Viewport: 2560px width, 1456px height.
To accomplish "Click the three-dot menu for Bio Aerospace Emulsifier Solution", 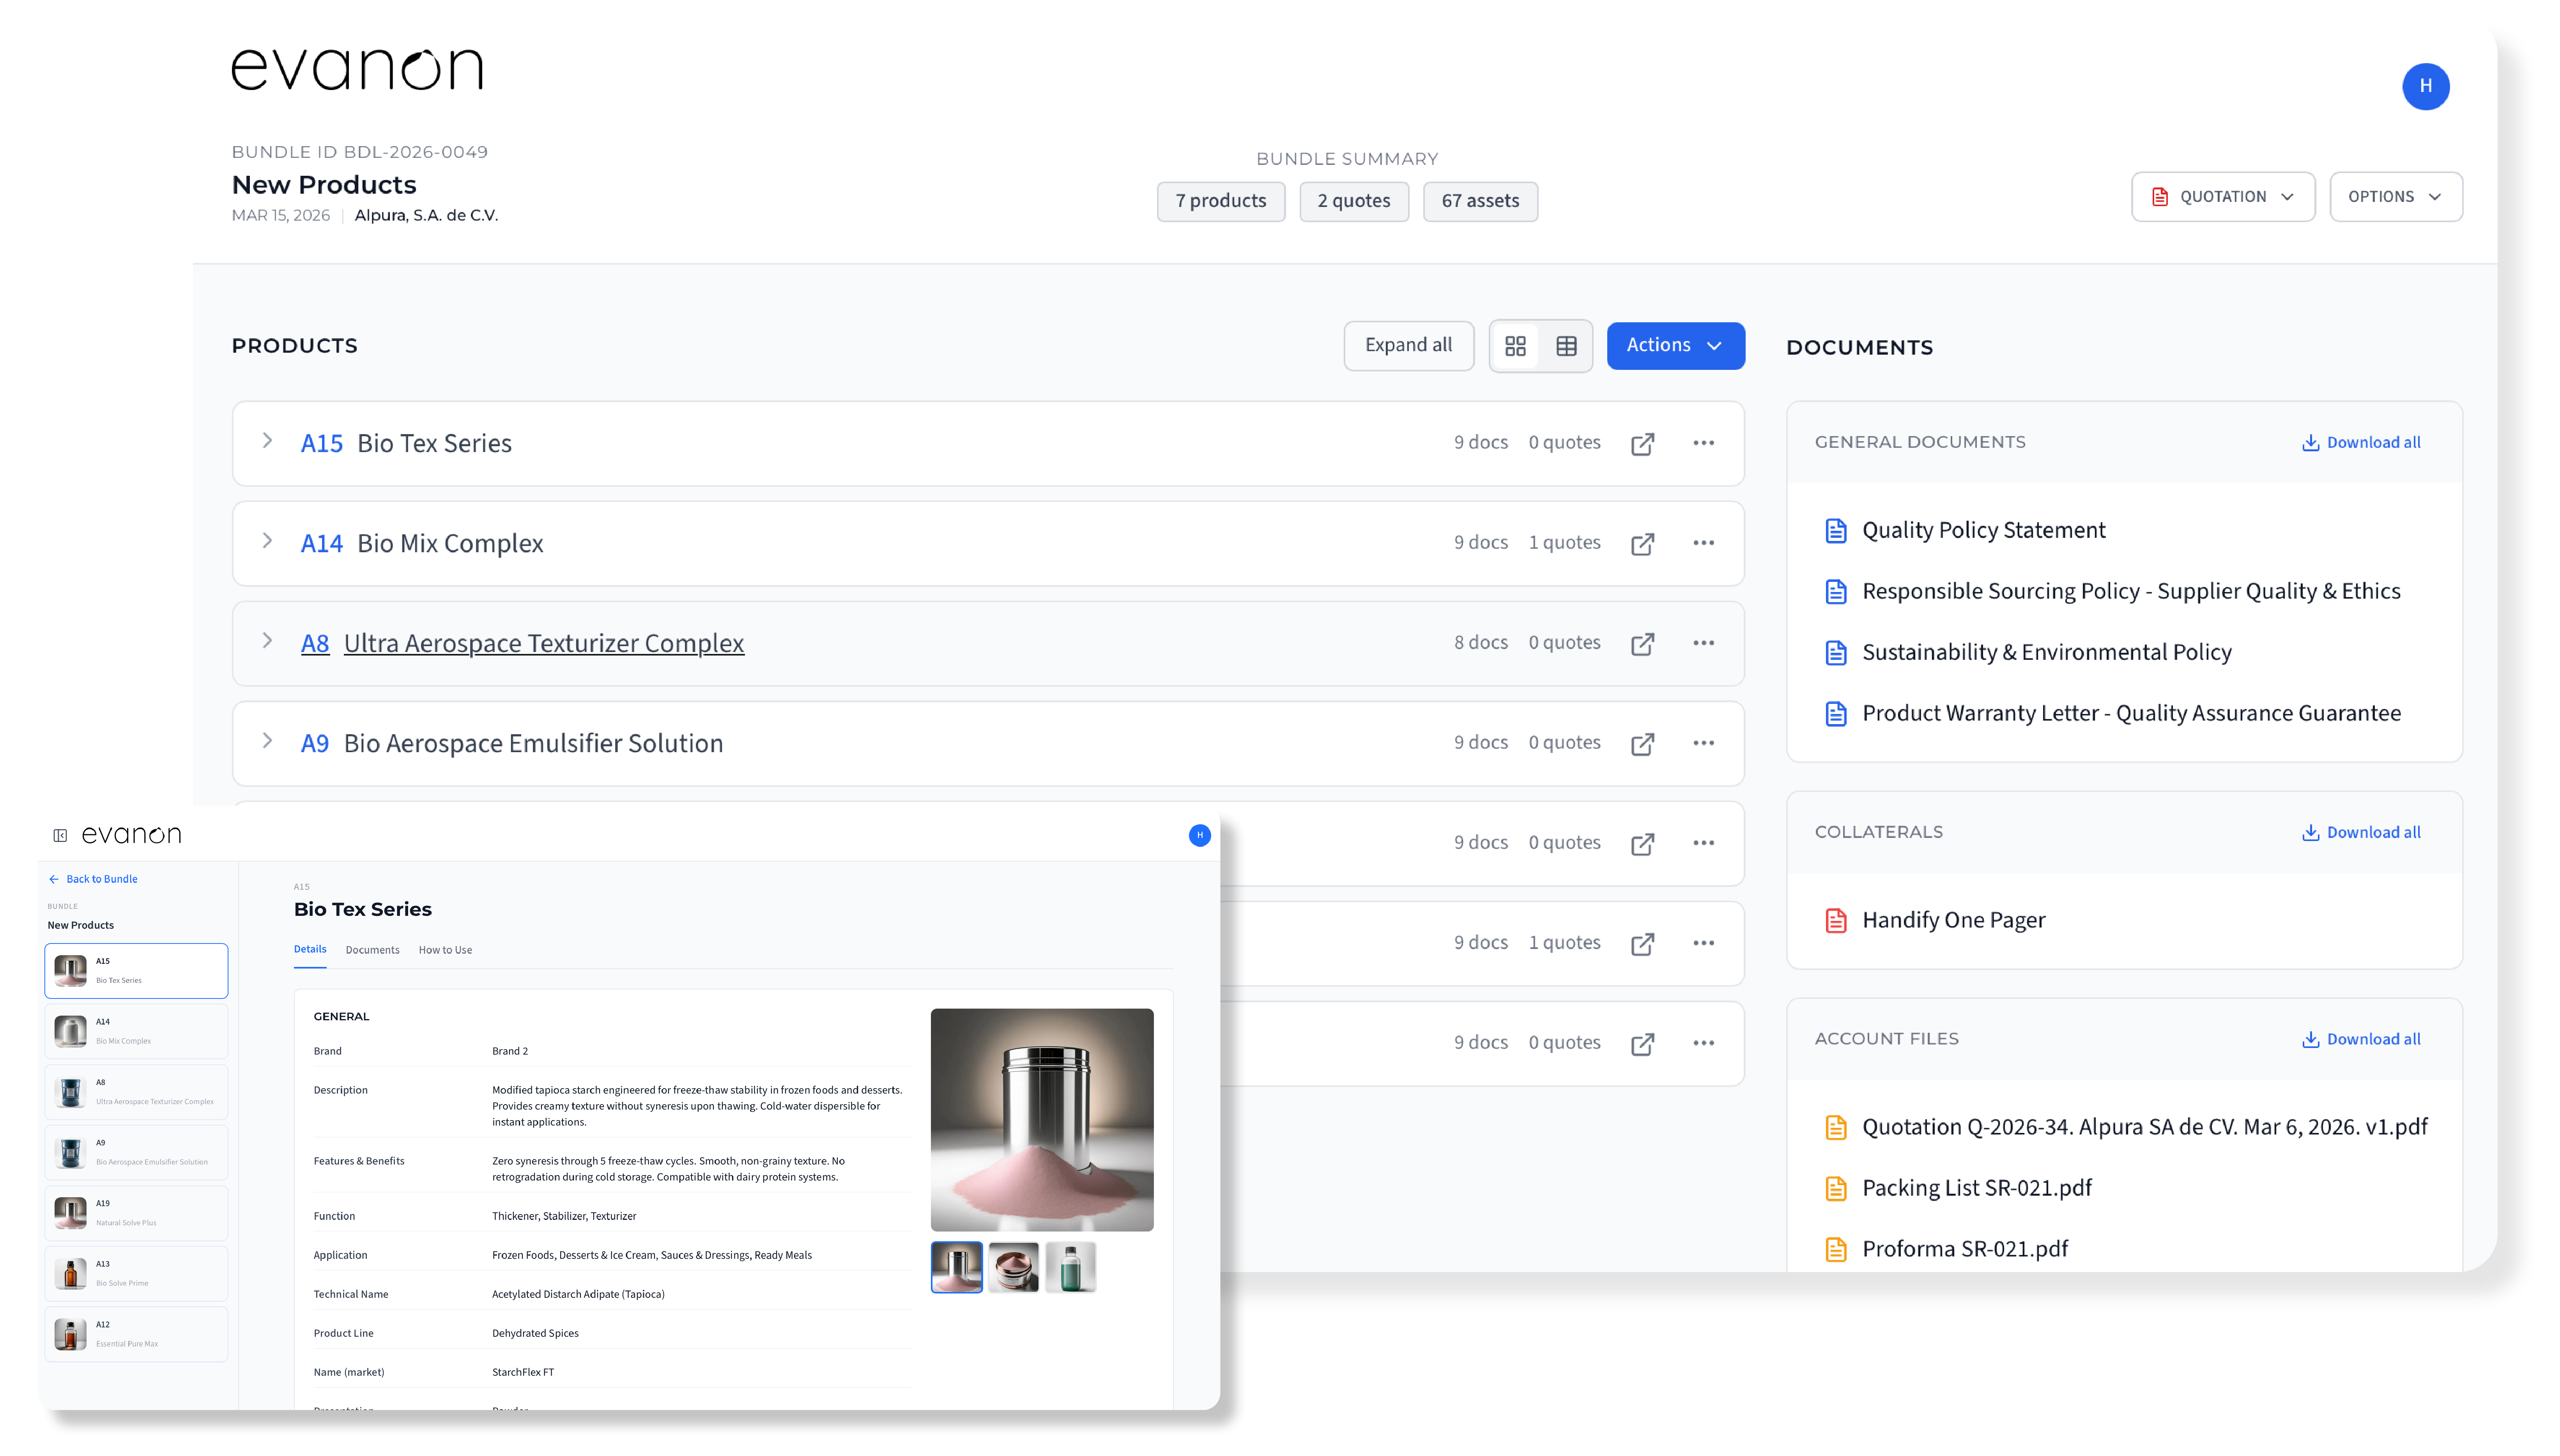I will [x=1703, y=743].
